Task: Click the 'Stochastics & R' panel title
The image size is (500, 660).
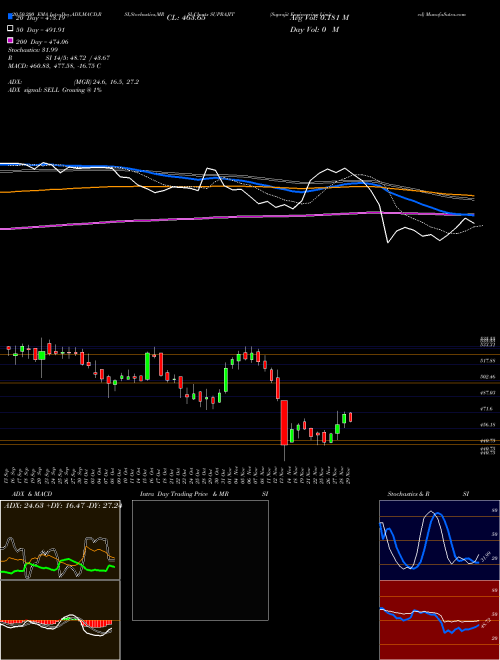Action: 408,494
